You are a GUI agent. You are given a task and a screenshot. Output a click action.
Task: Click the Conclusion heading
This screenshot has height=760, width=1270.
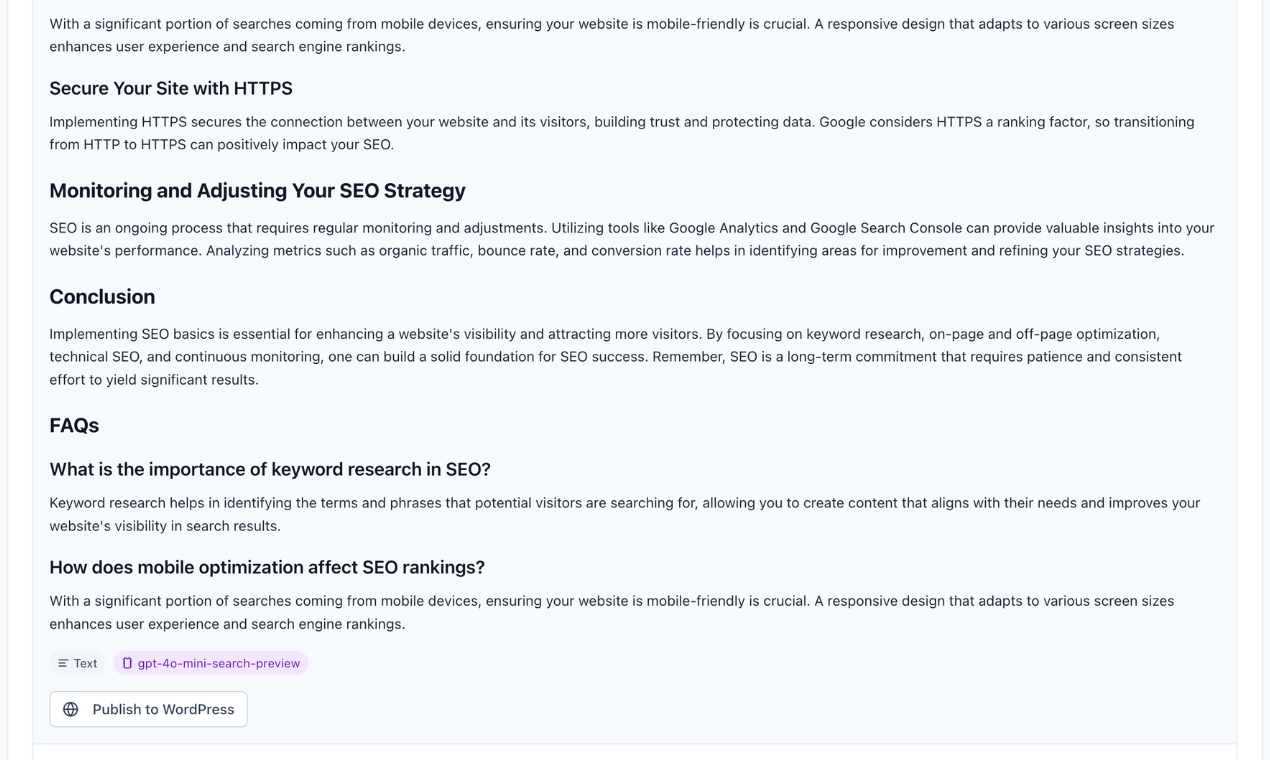point(102,296)
